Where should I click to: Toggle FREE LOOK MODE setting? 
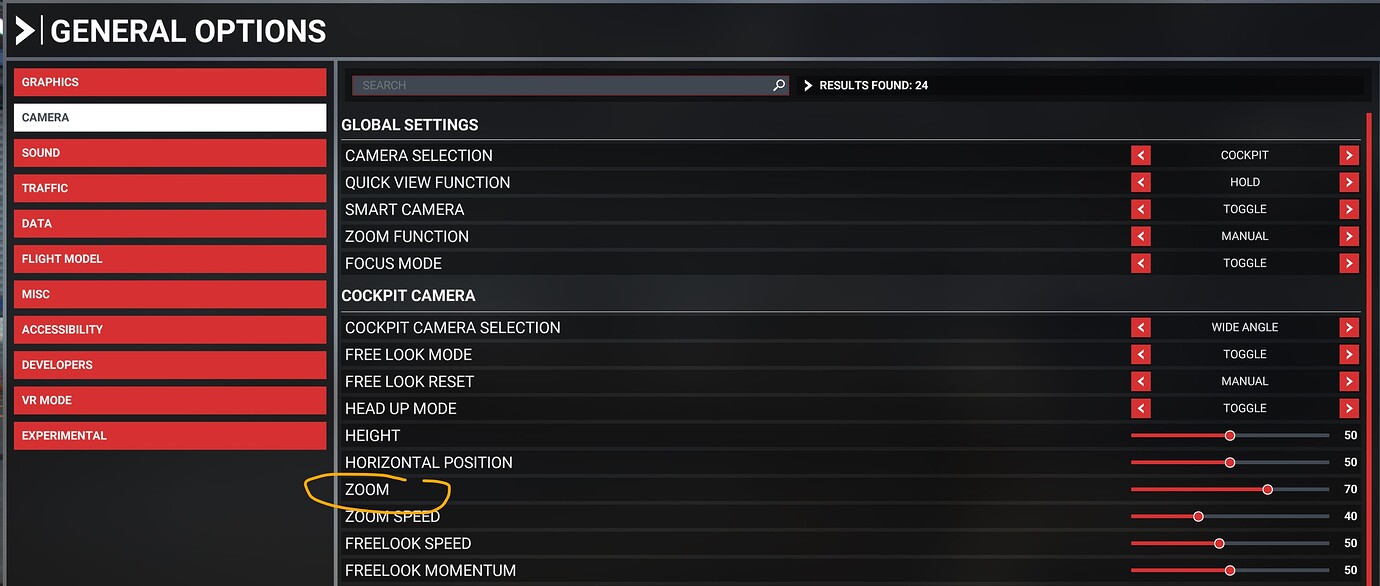click(1349, 354)
